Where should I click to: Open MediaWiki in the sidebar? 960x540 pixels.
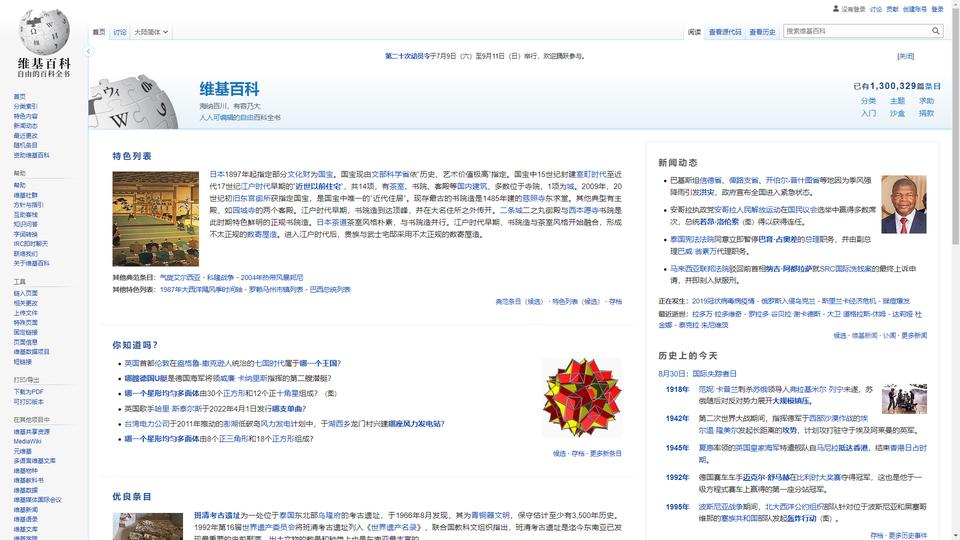[27, 441]
